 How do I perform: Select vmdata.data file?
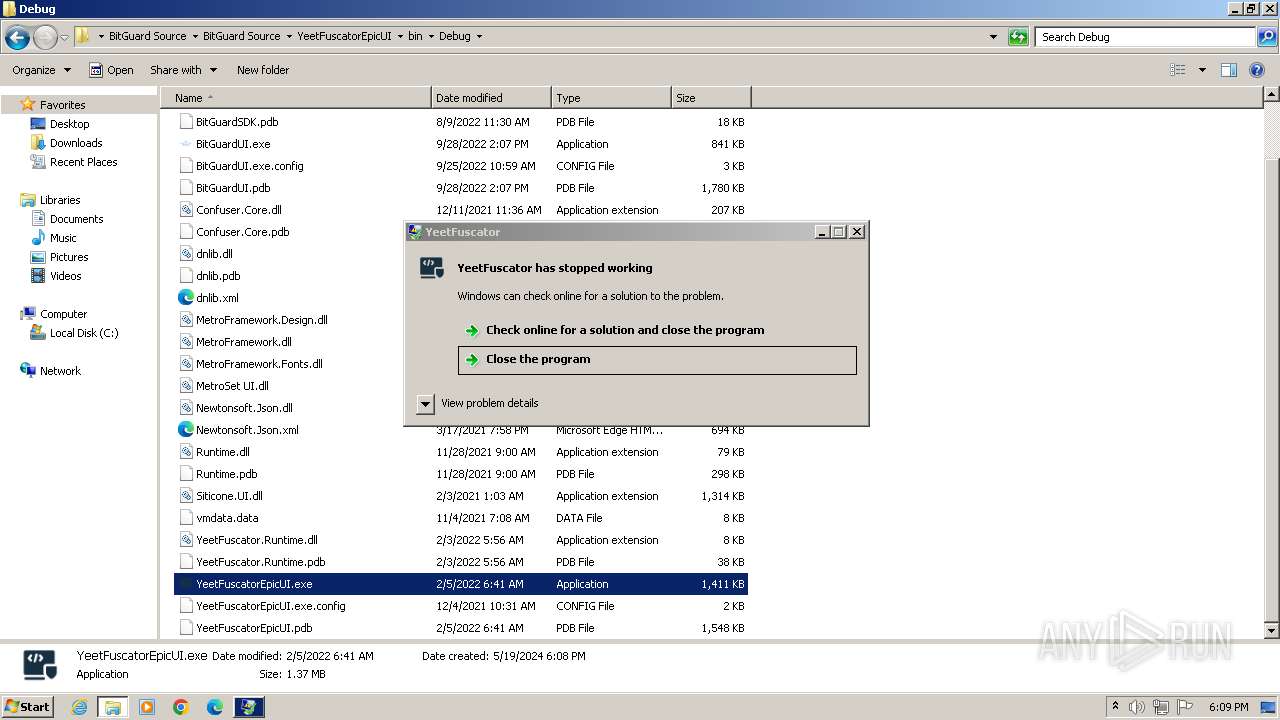(461, 518)
